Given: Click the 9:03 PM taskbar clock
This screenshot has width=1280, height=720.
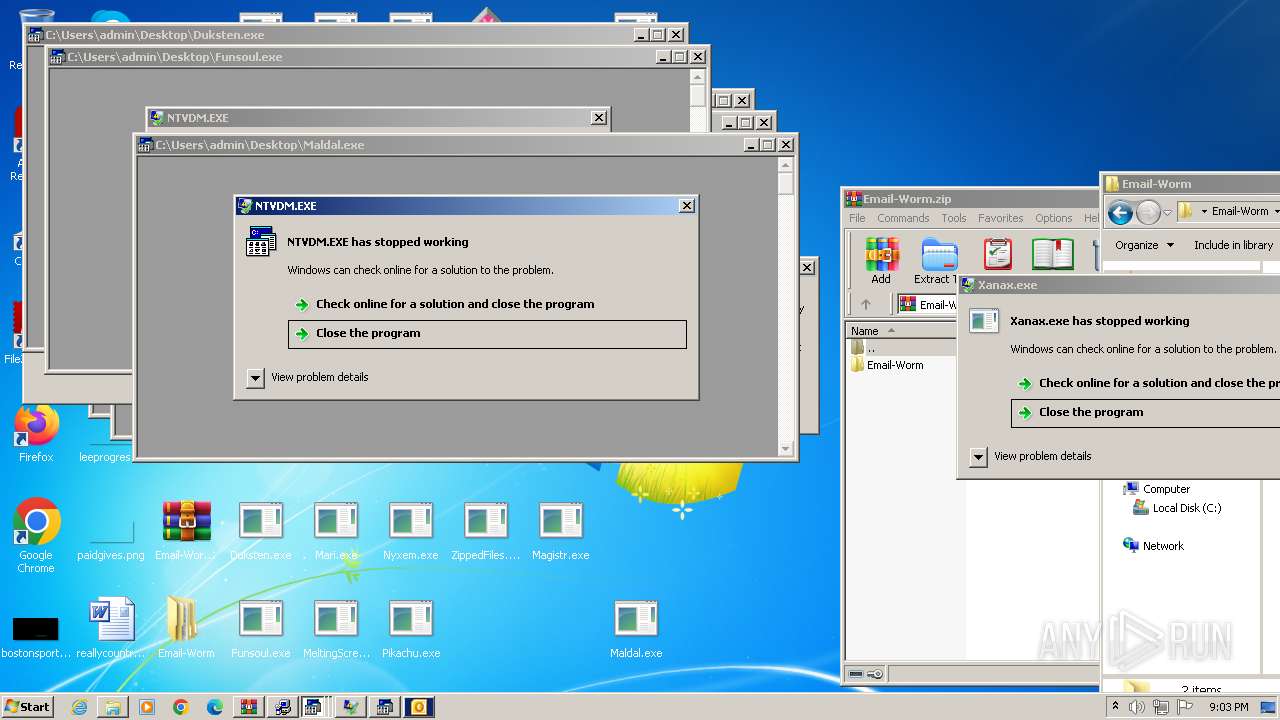Looking at the screenshot, I should tap(1229, 707).
